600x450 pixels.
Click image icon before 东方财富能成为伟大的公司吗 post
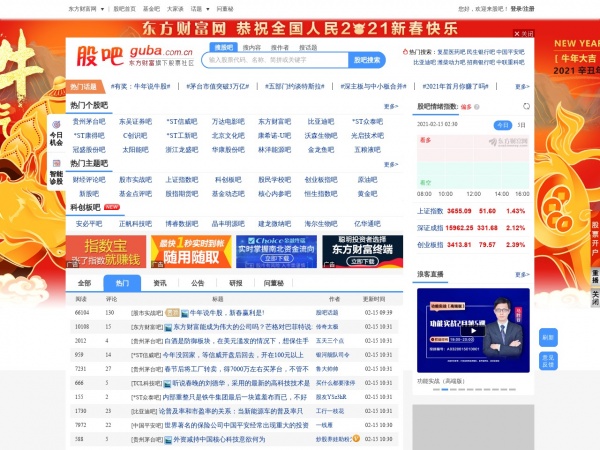click(168, 327)
